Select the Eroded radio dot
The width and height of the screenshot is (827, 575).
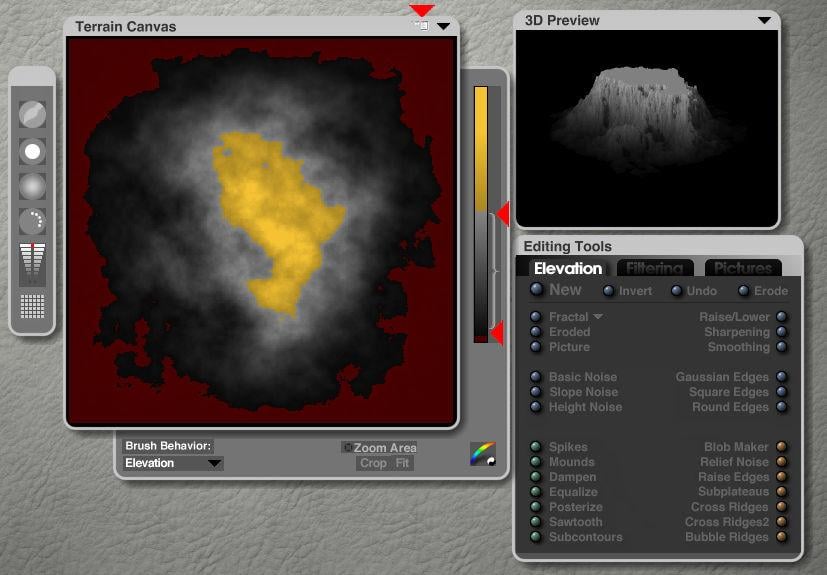point(536,332)
